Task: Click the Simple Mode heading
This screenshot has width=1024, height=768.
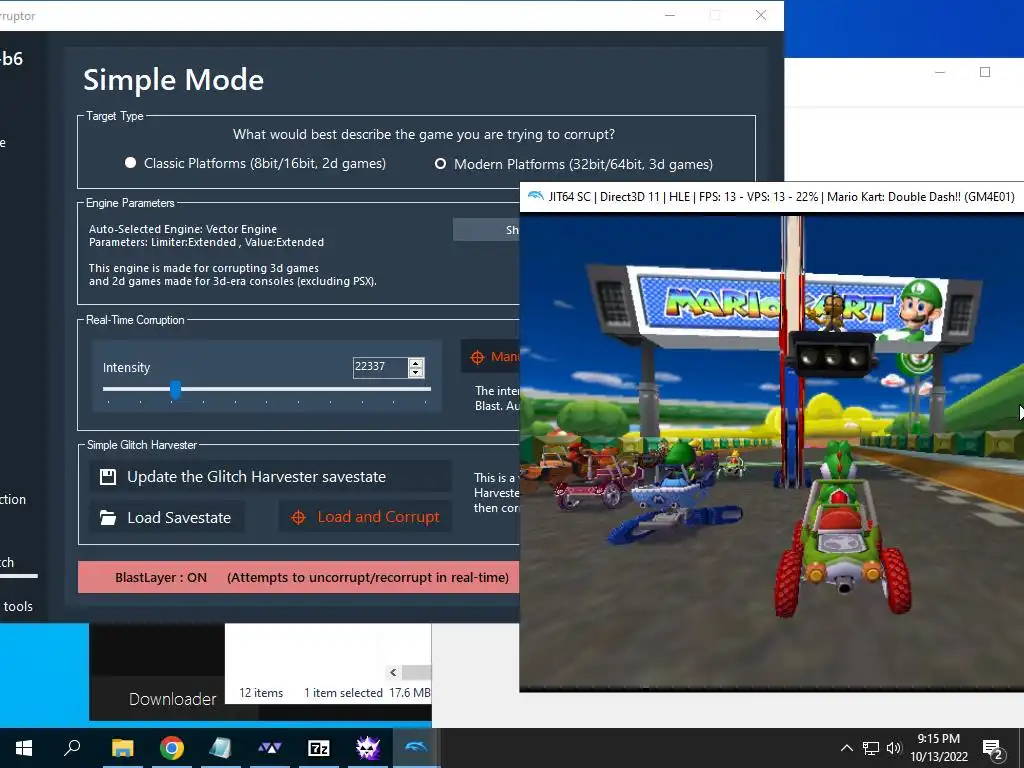Action: coord(174,80)
